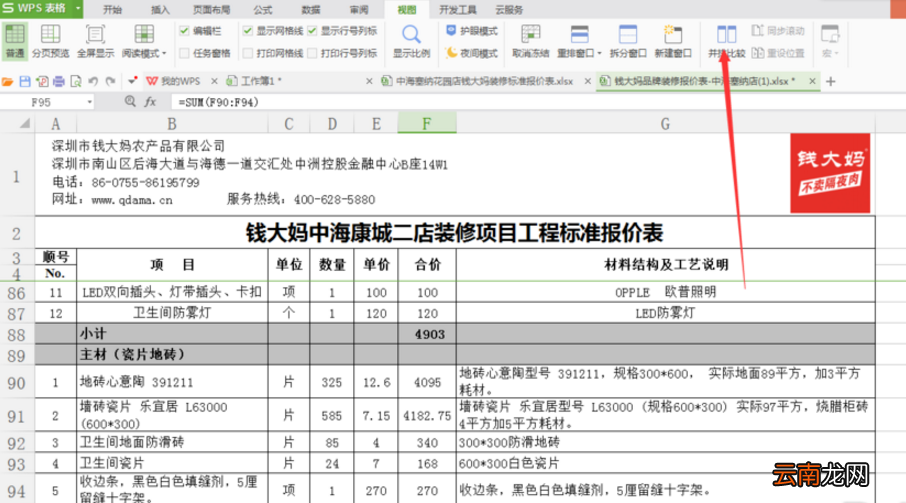
Task: Turn on 阅读模式 reading mode icon
Action: (144, 34)
